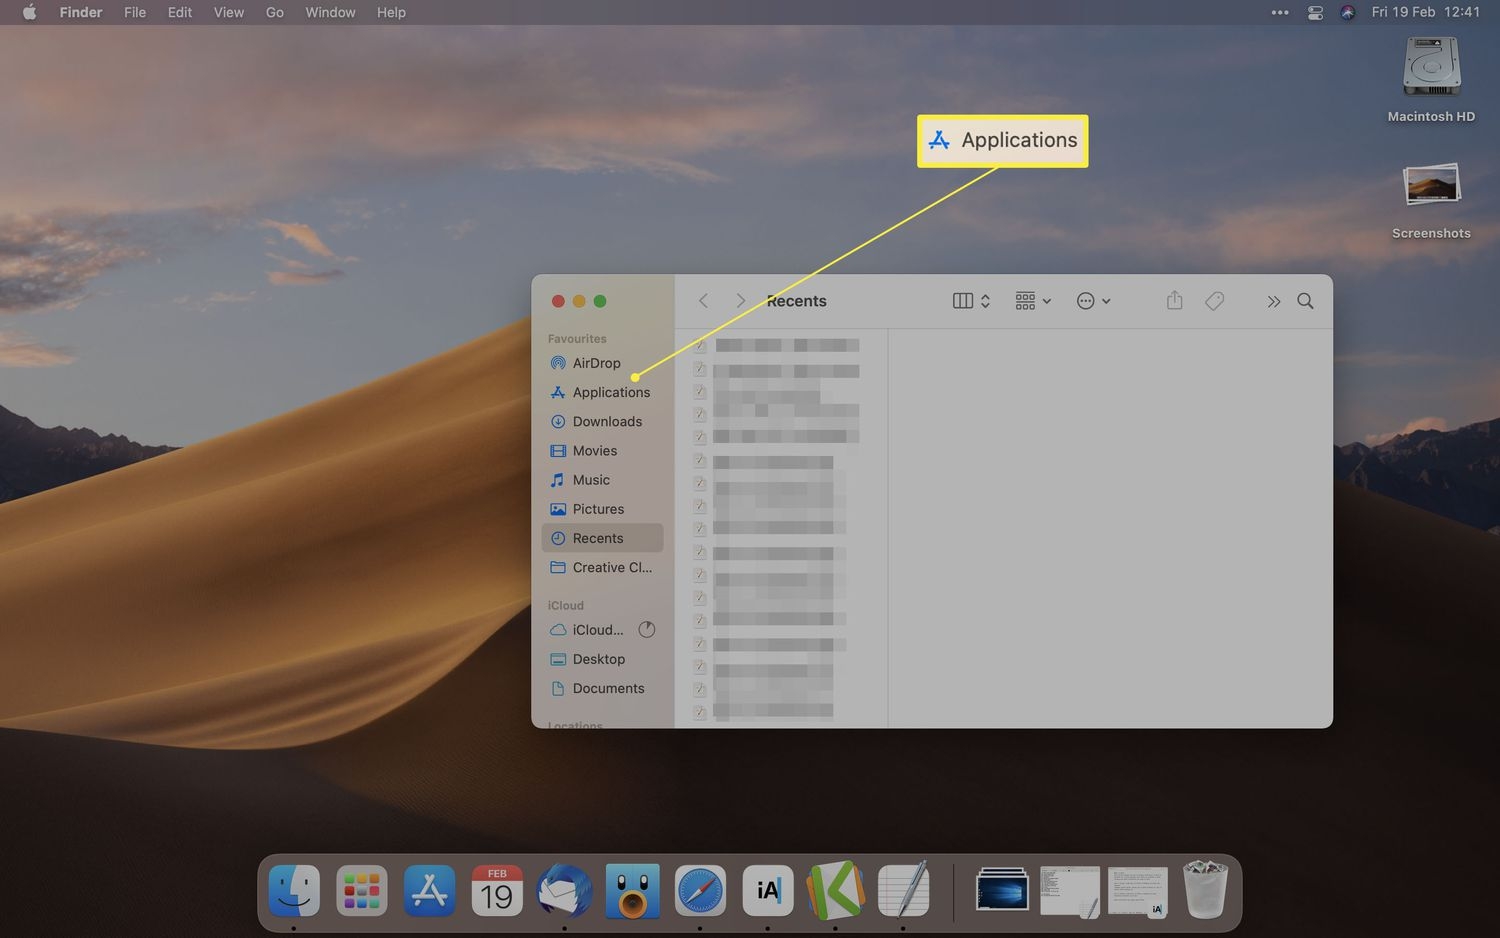Open Finder from the Dock
The height and width of the screenshot is (938, 1500).
point(294,890)
